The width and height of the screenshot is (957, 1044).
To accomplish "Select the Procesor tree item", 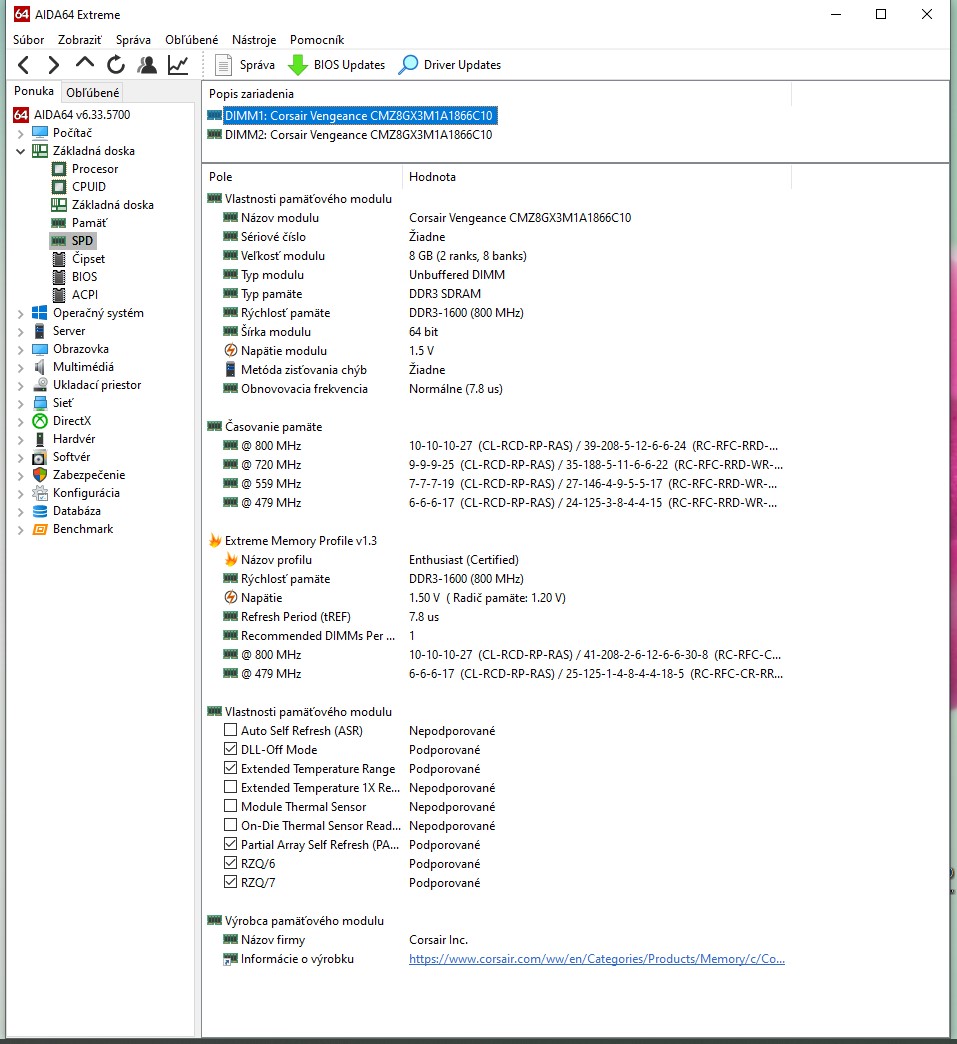I will 95,168.
